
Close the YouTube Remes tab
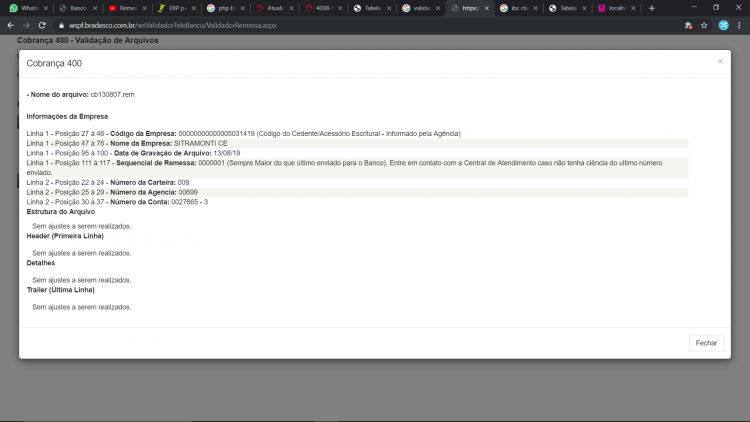[144, 8]
